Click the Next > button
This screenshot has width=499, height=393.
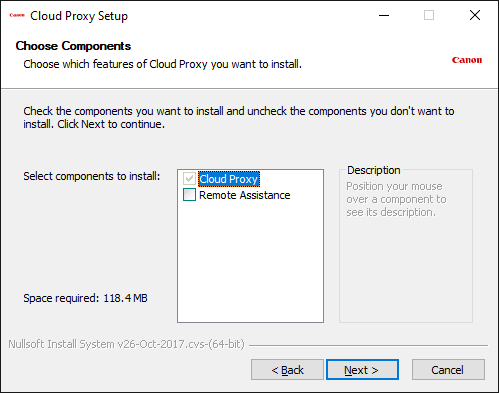[362, 370]
